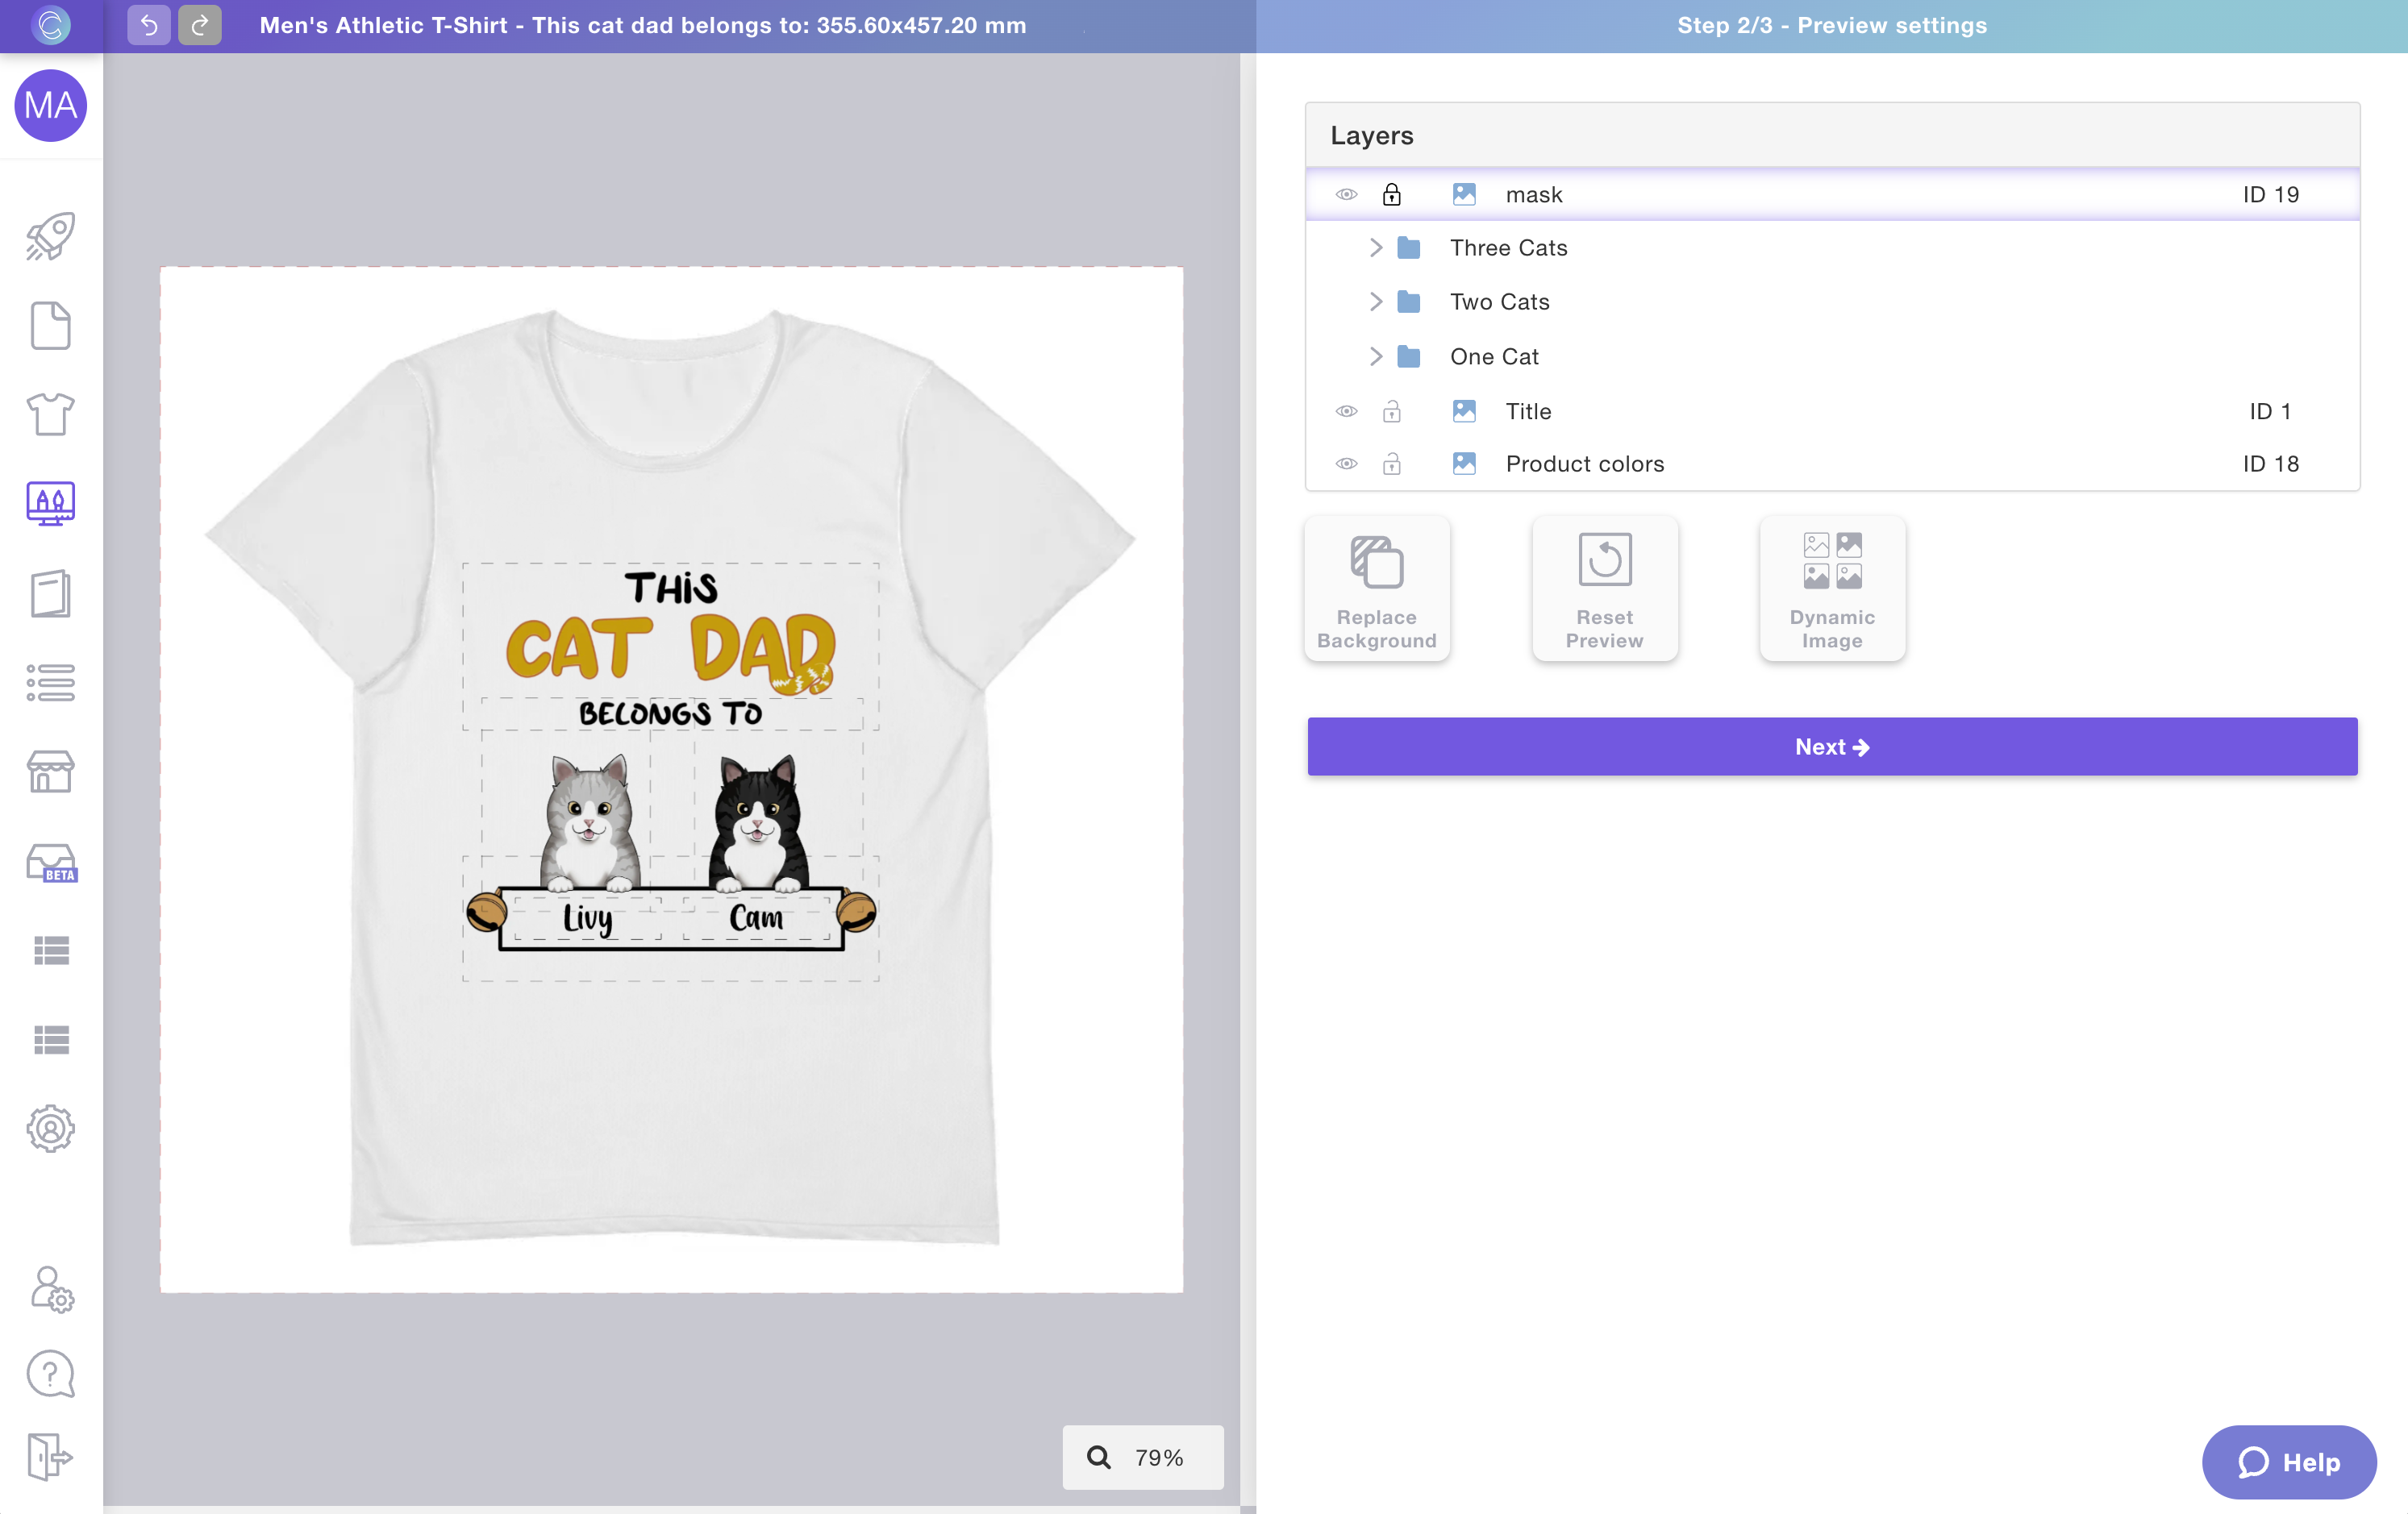This screenshot has width=2408, height=1514.
Task: Click the Replace Background button
Action: 1377,589
